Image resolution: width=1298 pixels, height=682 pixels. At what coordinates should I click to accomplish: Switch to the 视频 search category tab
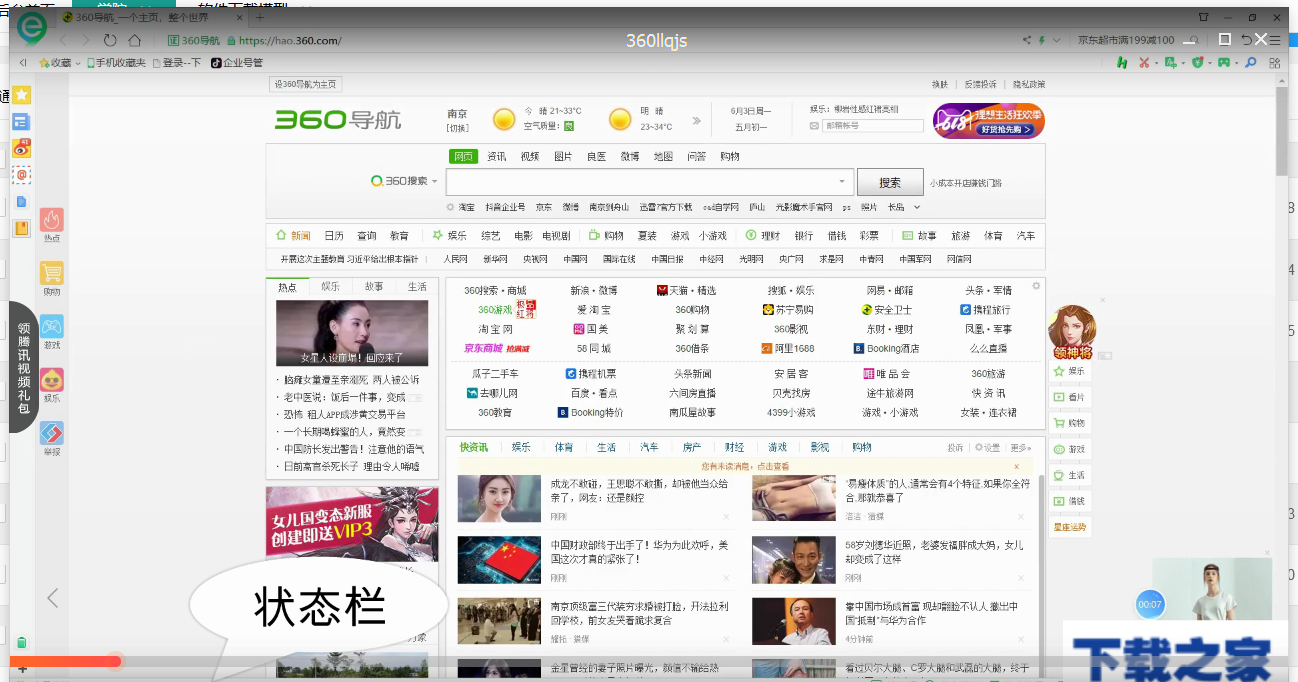click(528, 157)
